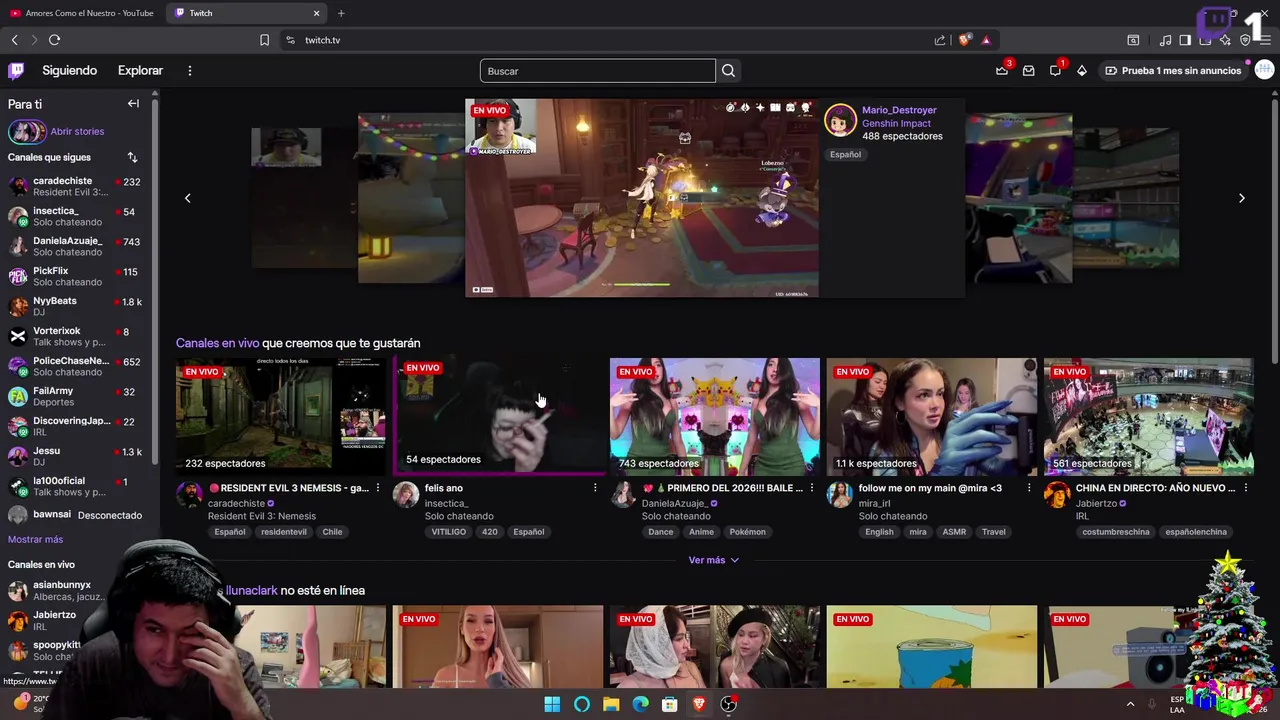The height and width of the screenshot is (720, 1280).
Task: Open the Explorar tab
Action: [140, 71]
